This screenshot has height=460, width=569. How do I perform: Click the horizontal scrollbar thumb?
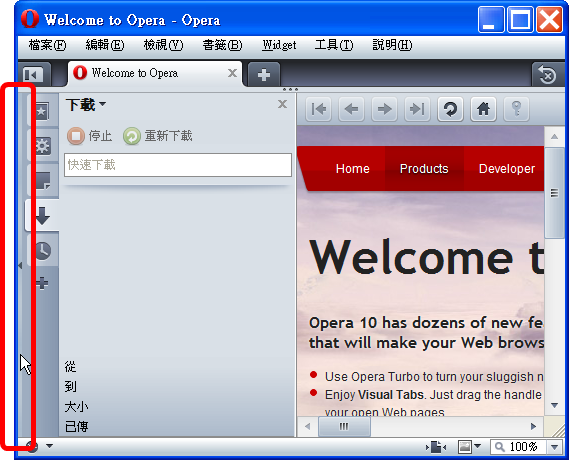pyautogui.click(x=344, y=426)
